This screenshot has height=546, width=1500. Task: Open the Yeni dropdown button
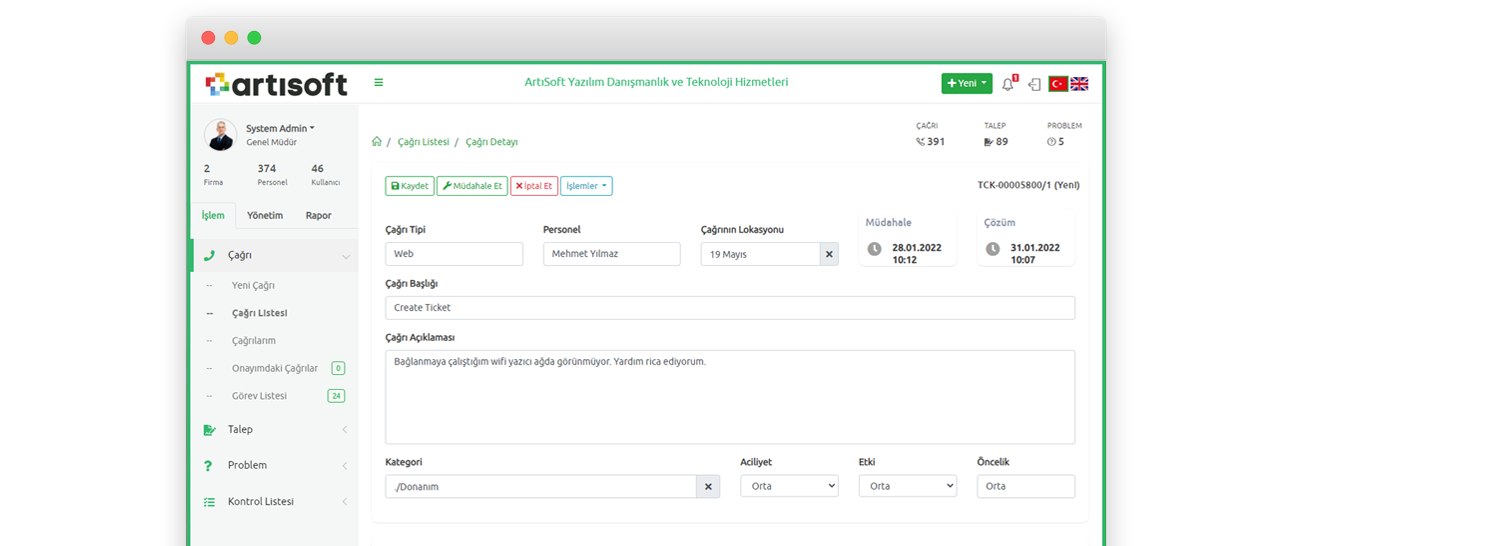point(966,84)
